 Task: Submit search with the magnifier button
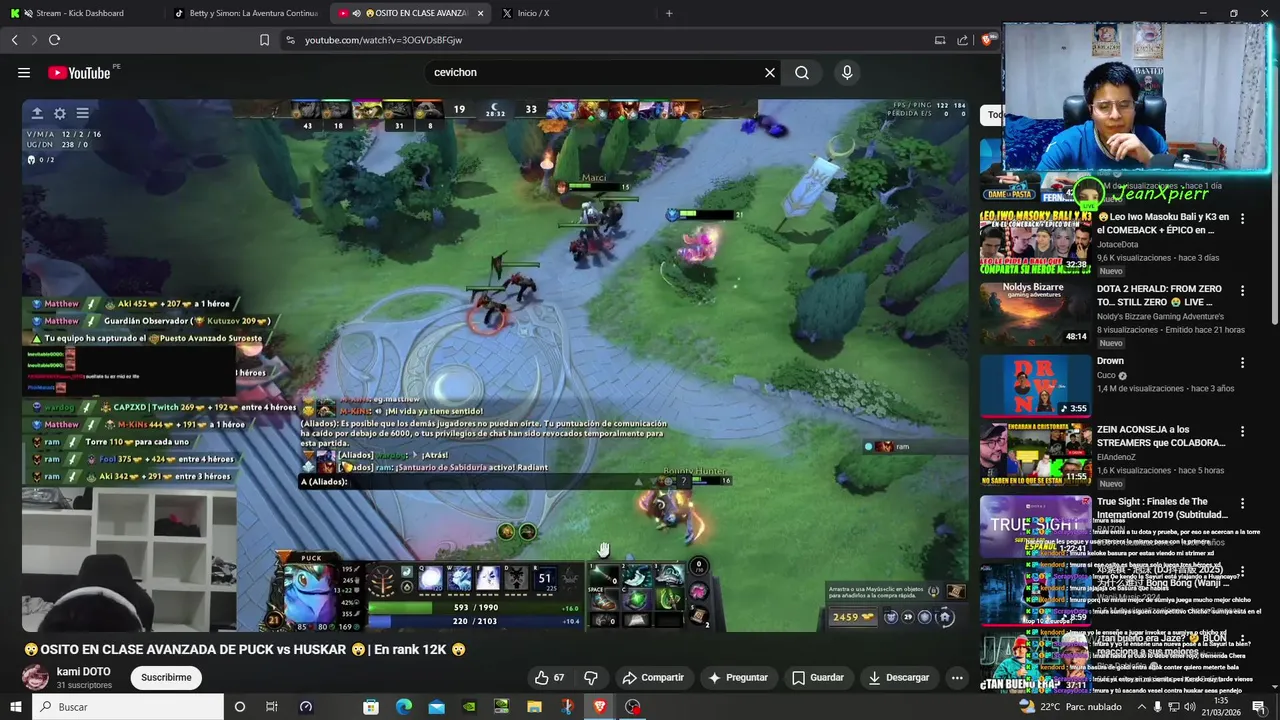tap(802, 72)
